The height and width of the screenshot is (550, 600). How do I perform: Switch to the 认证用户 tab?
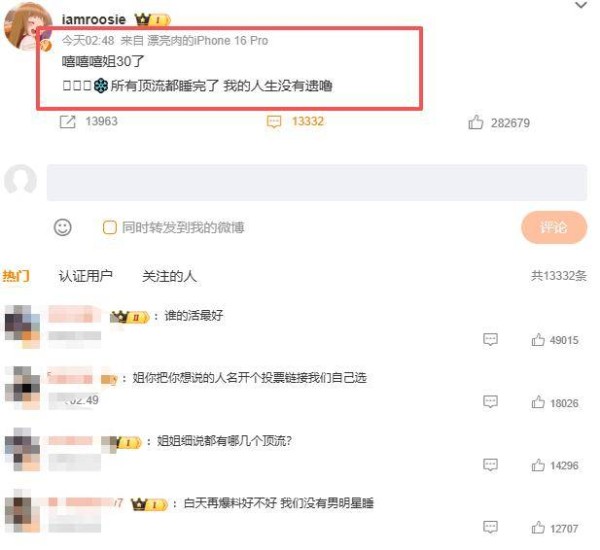click(x=85, y=276)
